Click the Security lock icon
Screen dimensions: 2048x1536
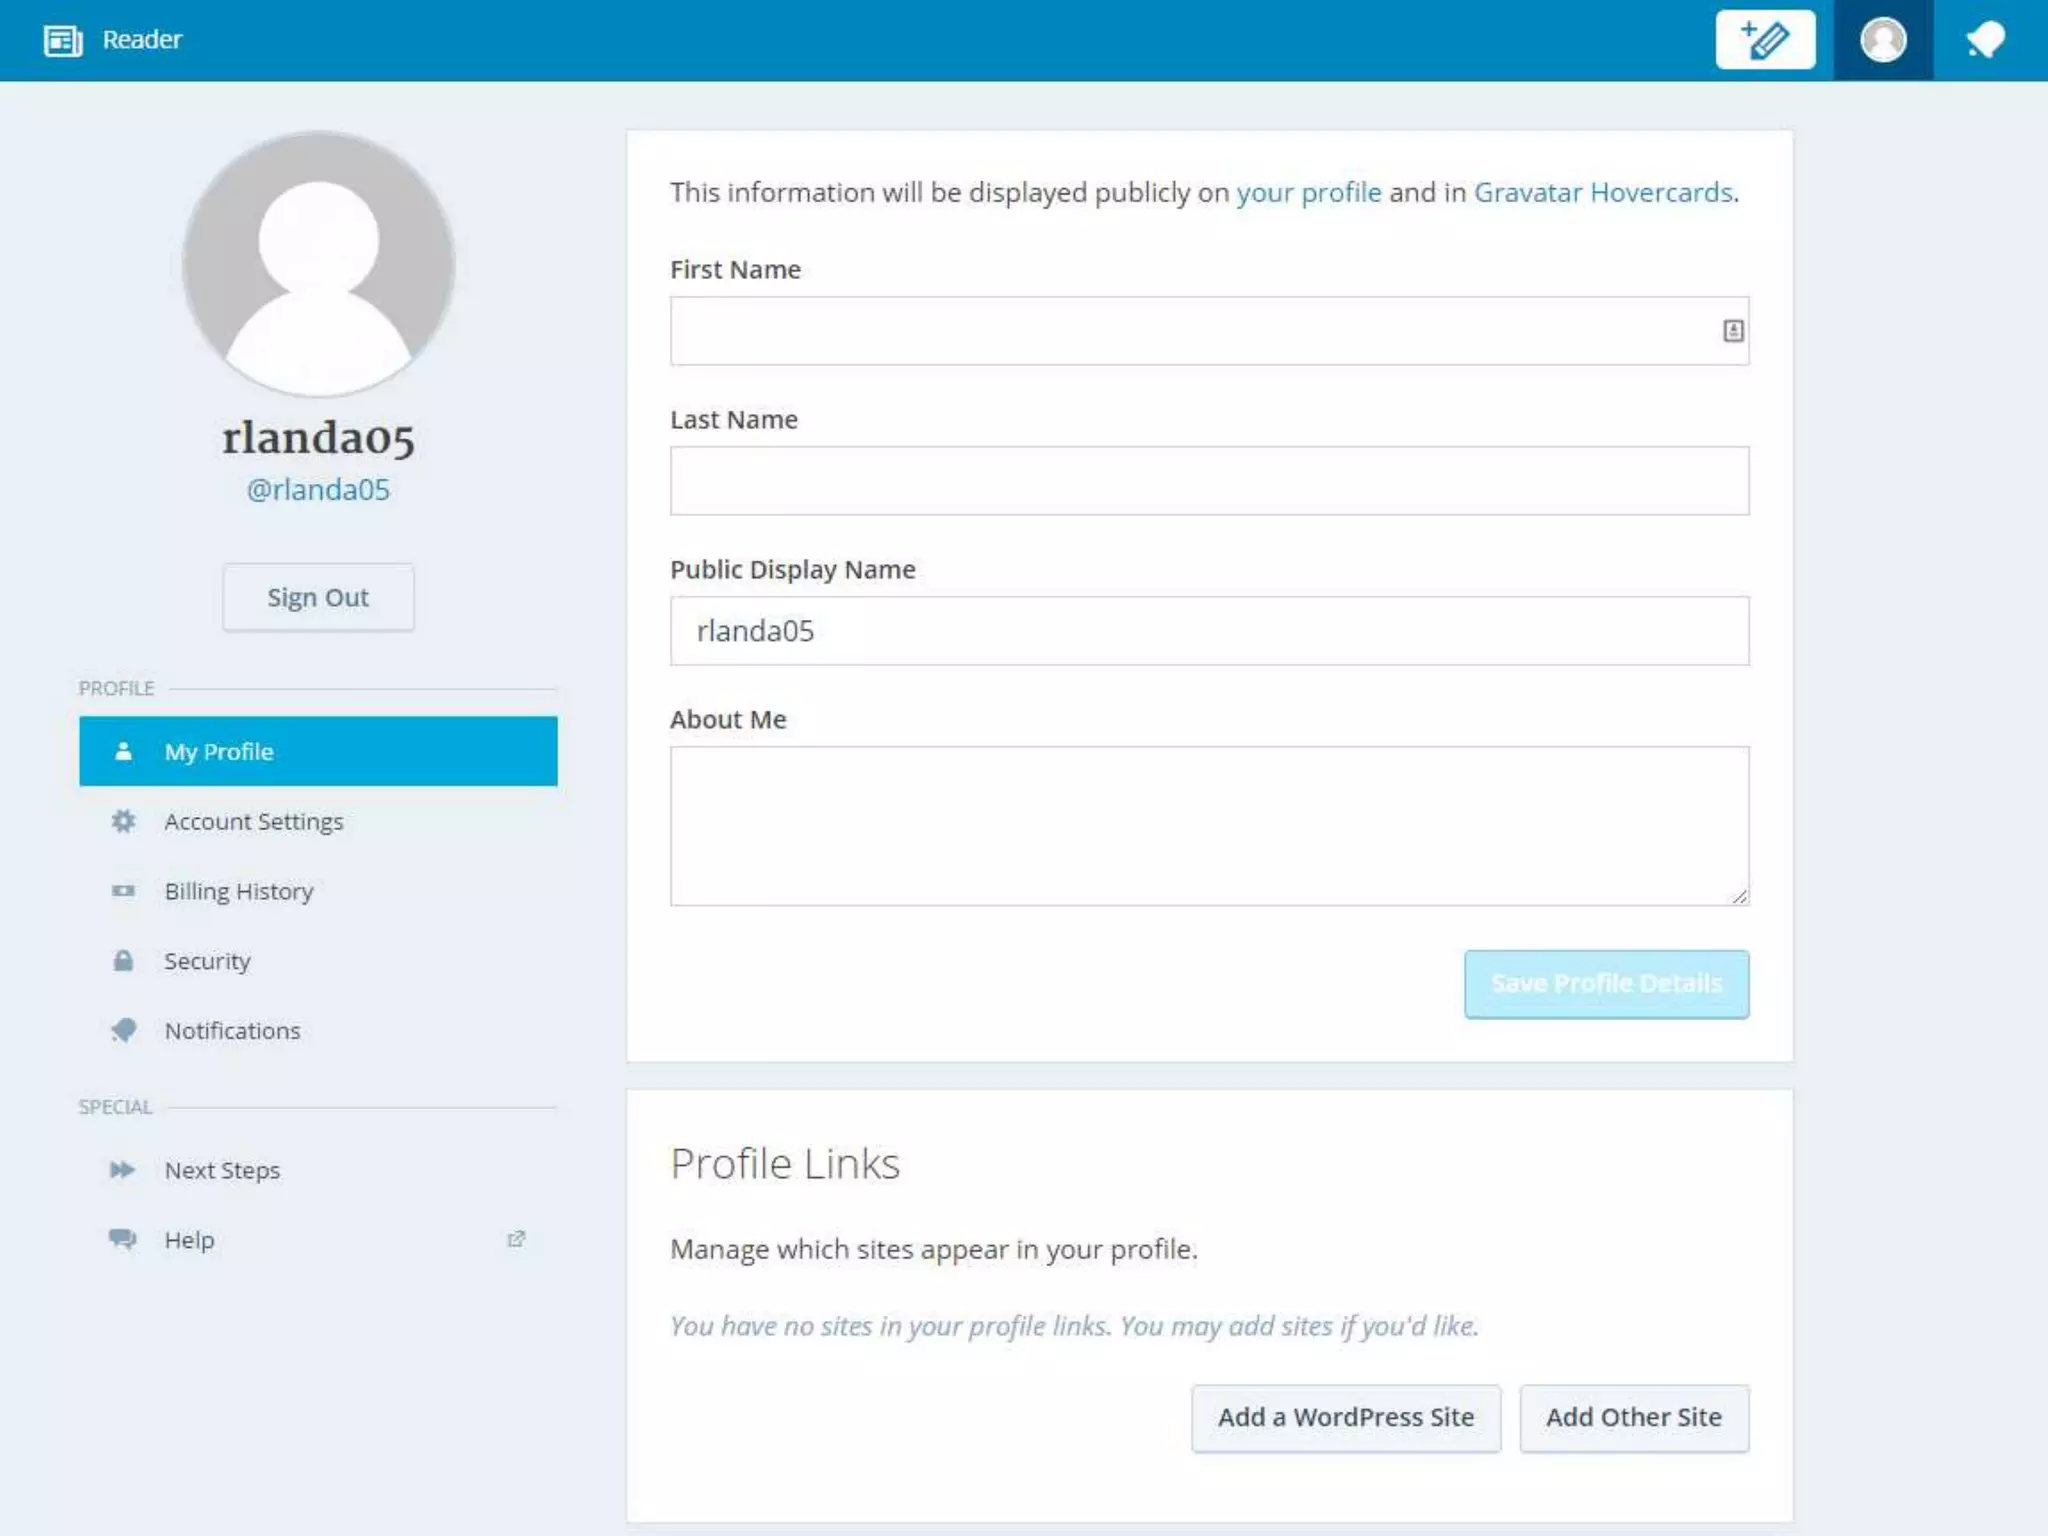123,961
